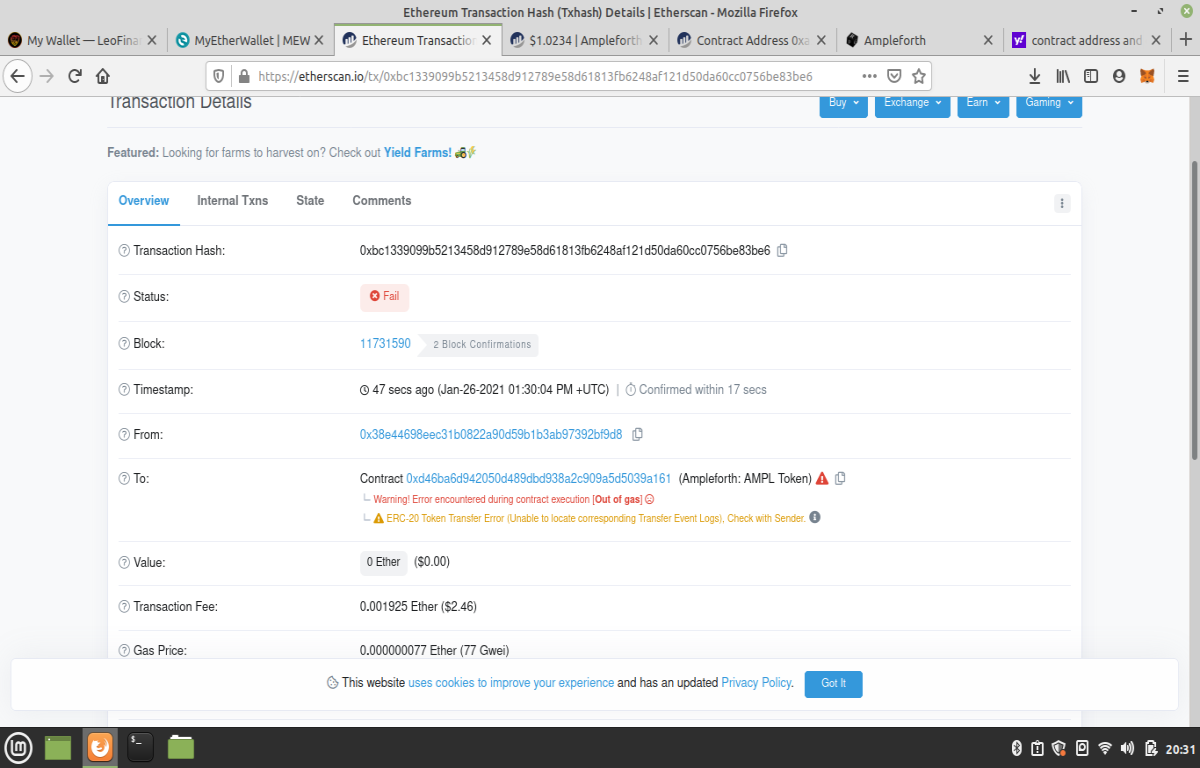Copy the transaction hash to clipboard
1200x768 pixels.
pos(782,250)
